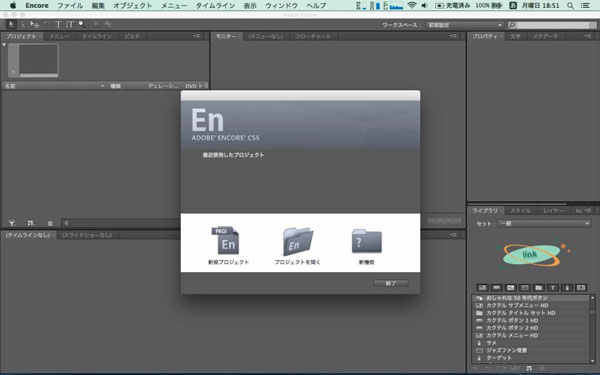Open the タイムライン menu in menu bar

[215, 6]
